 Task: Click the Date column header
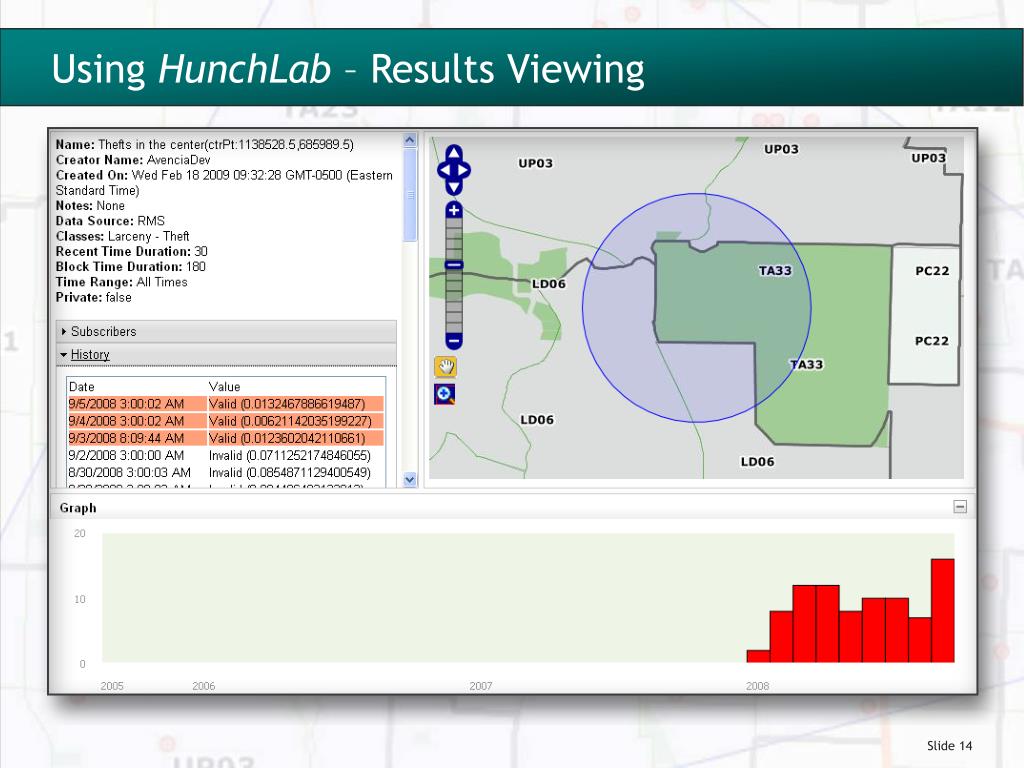(x=82, y=387)
